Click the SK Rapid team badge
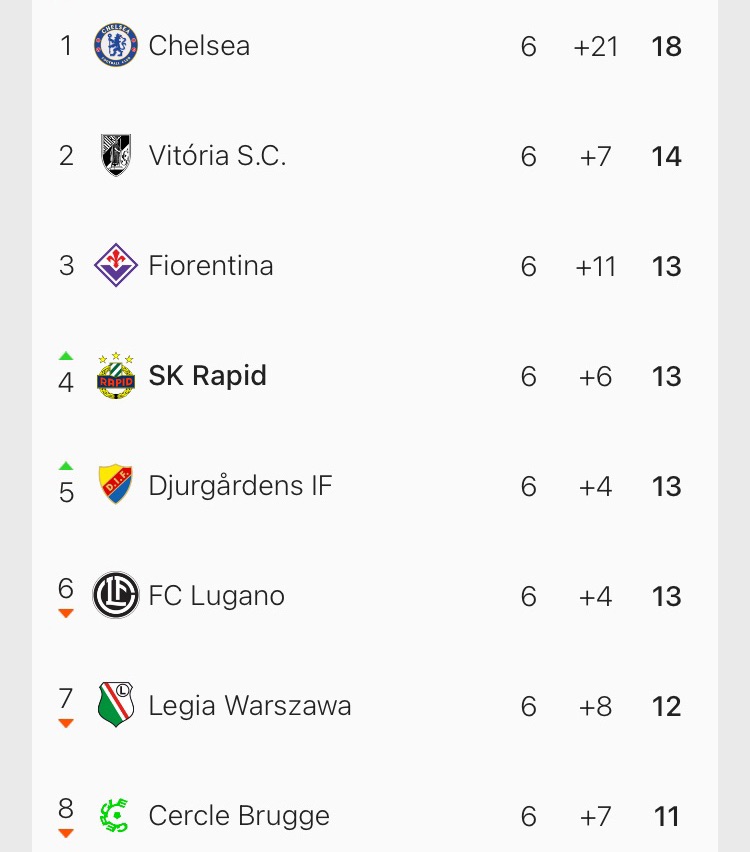This screenshot has height=852, width=750. point(115,376)
